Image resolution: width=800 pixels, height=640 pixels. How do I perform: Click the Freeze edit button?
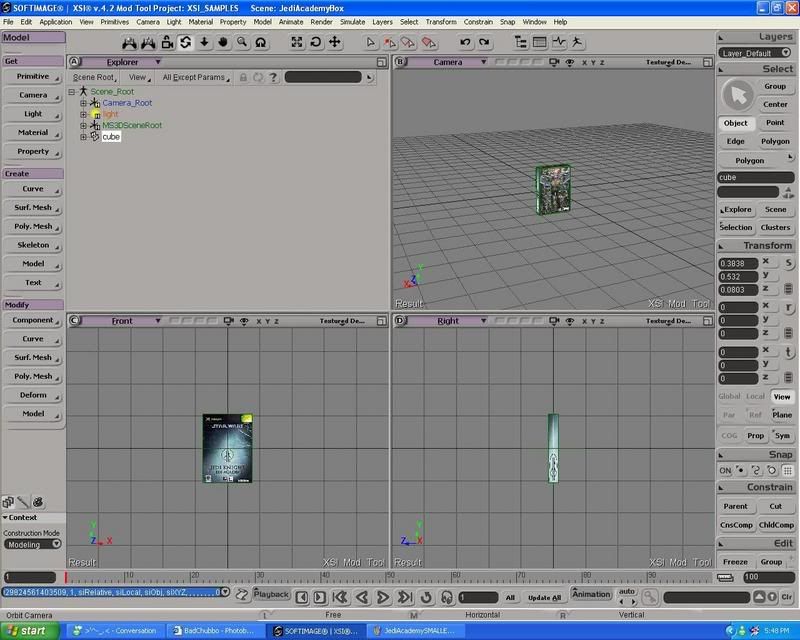click(x=735, y=561)
